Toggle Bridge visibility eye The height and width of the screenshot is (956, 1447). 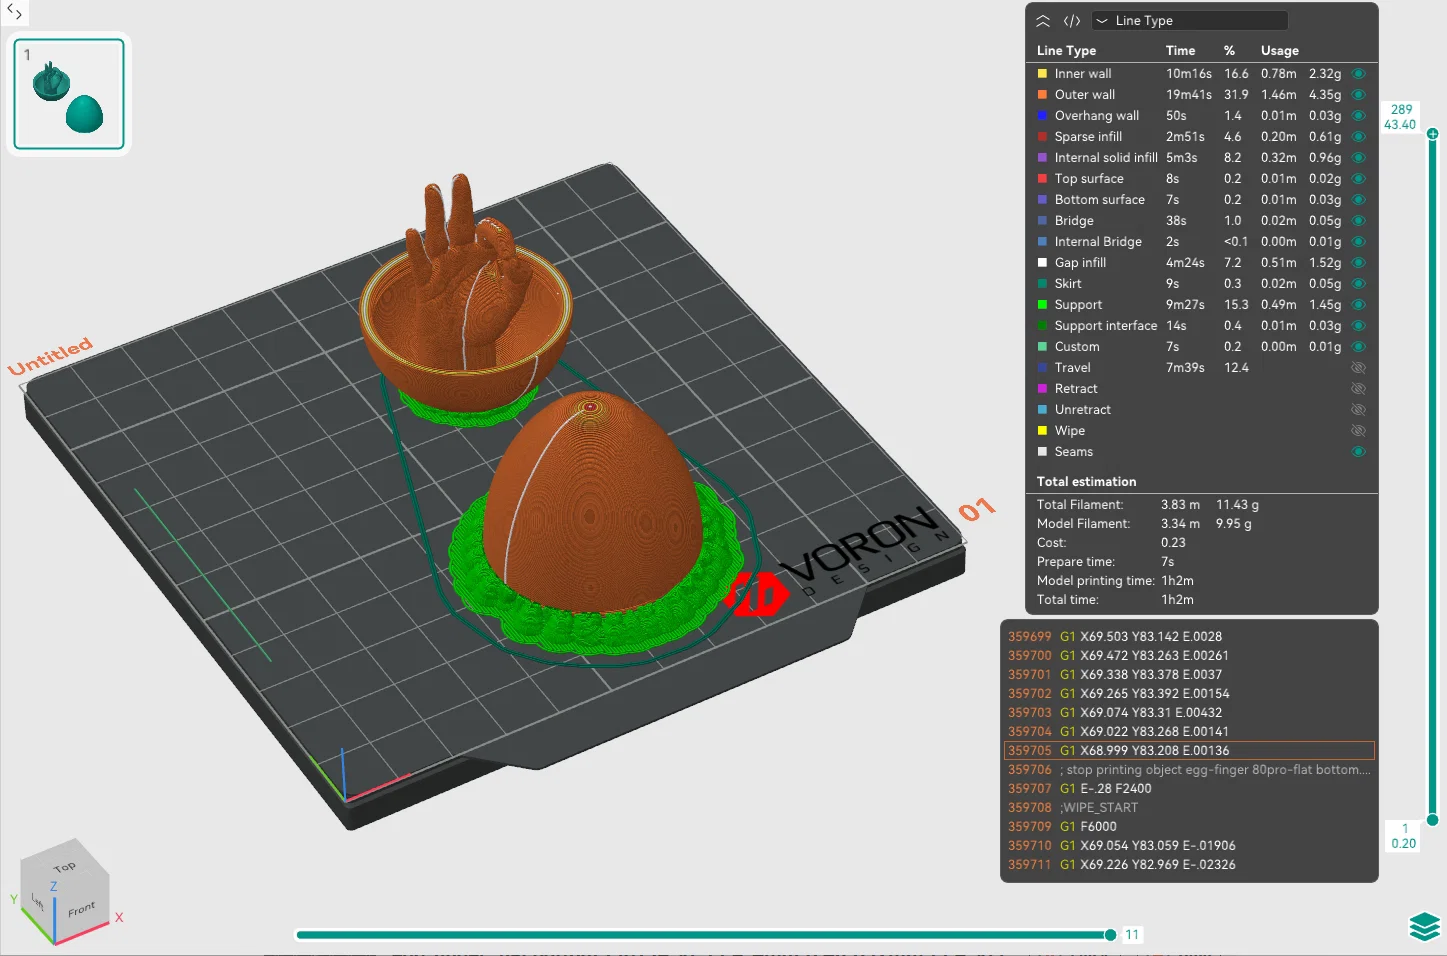(1358, 221)
